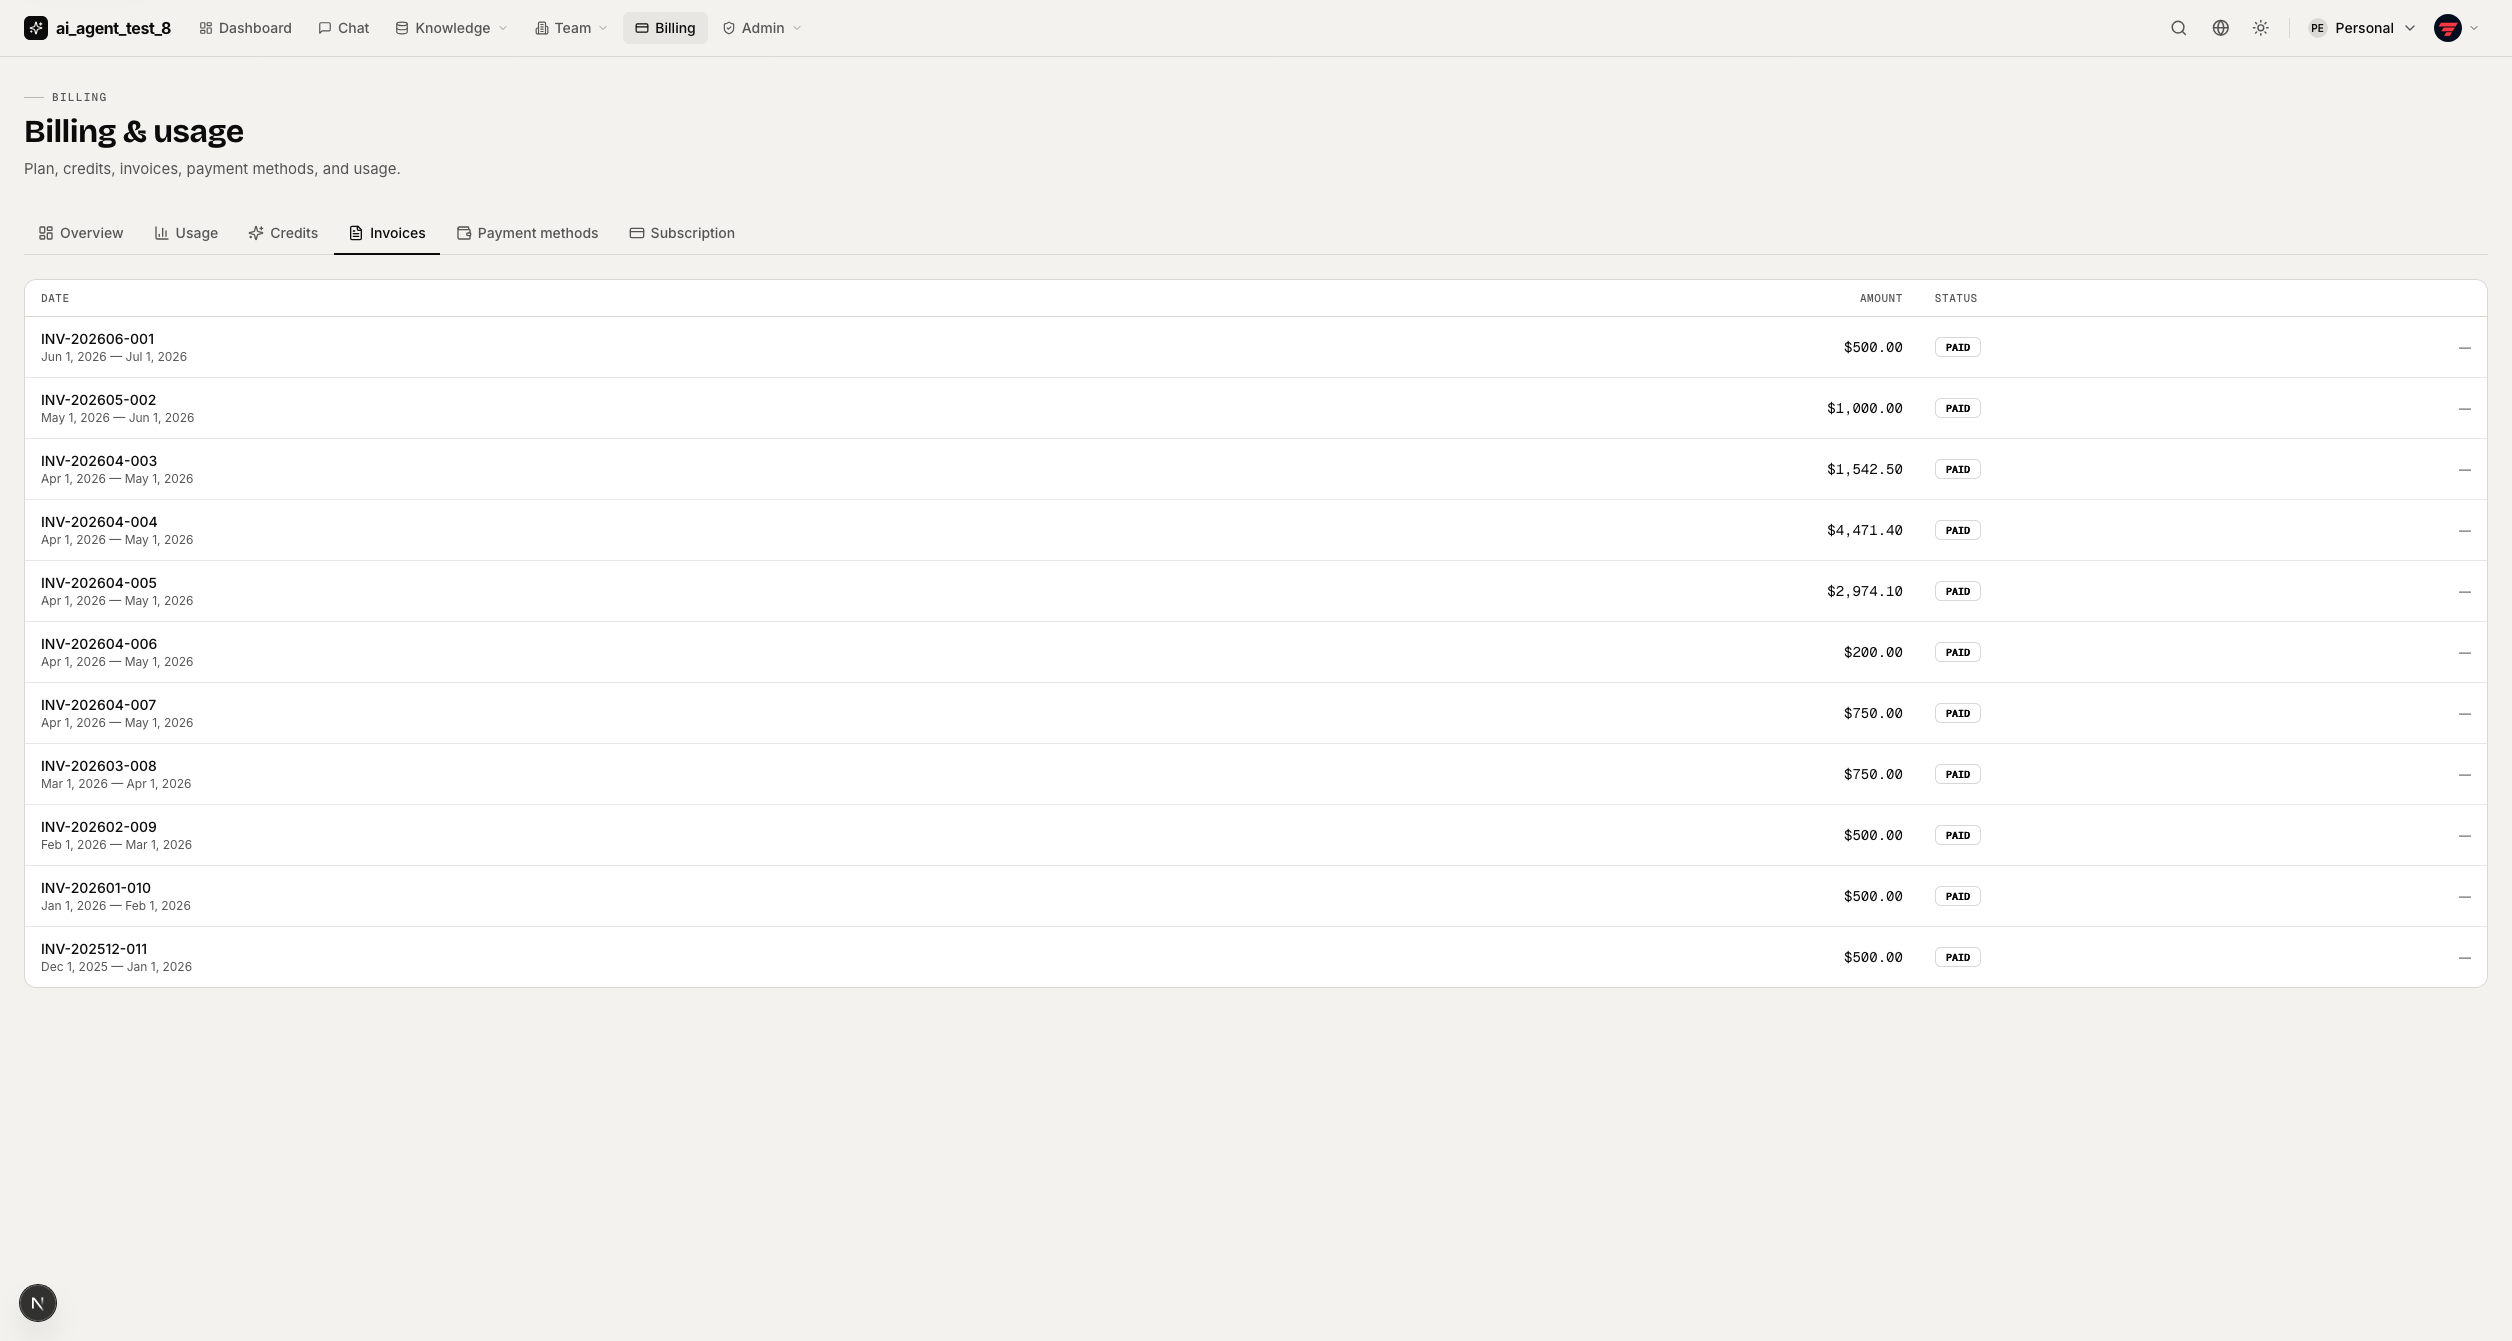Screen dimensions: 2512x1341
Task: Click the ai_agent_test_8 logo icon
Action: [36, 28]
